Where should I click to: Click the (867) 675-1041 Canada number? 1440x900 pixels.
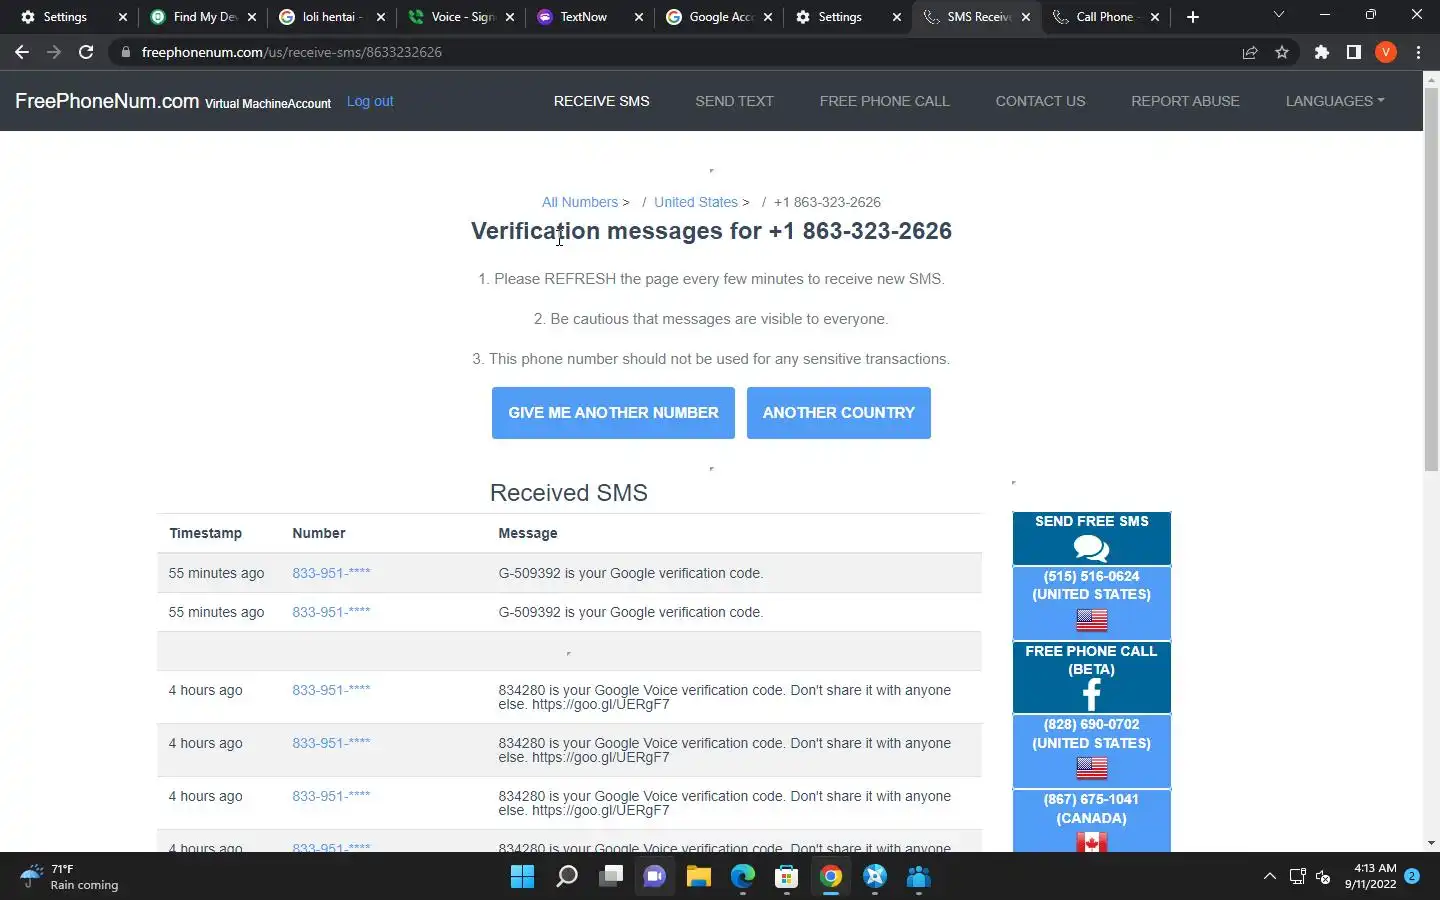coord(1091,808)
